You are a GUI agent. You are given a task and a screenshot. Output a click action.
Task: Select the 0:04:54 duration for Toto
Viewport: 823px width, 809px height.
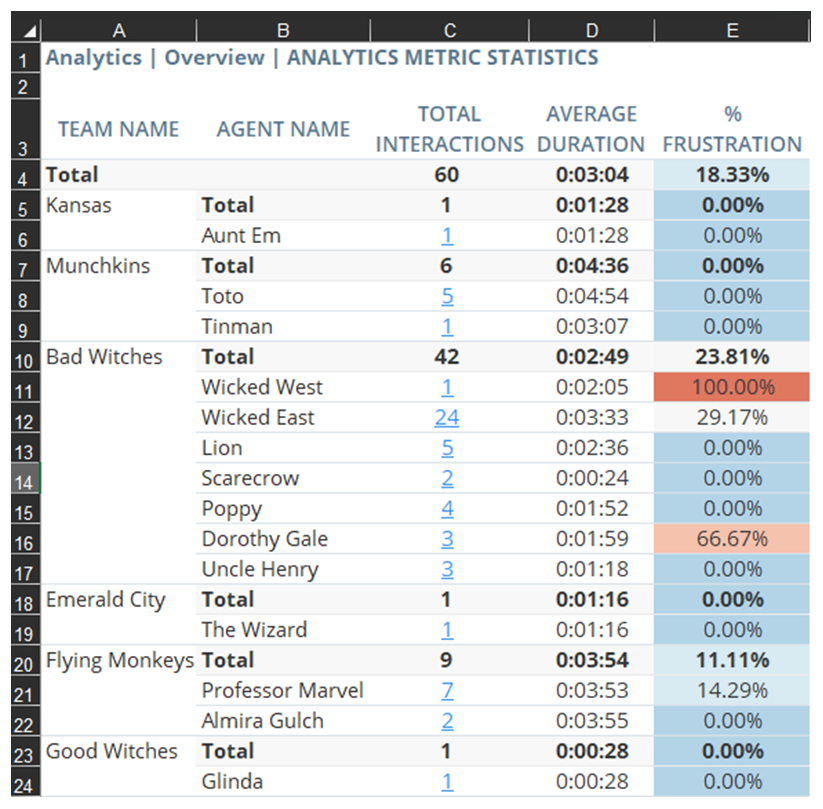click(x=592, y=297)
